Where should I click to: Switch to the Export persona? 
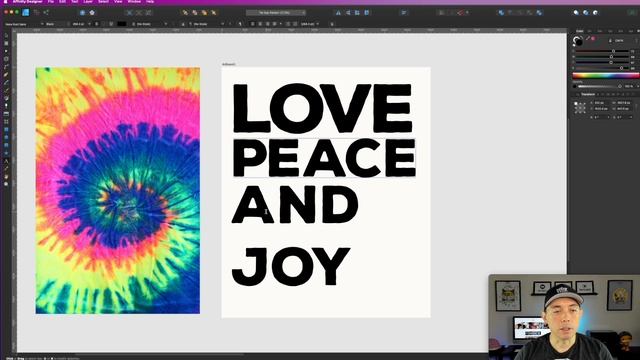46,13
